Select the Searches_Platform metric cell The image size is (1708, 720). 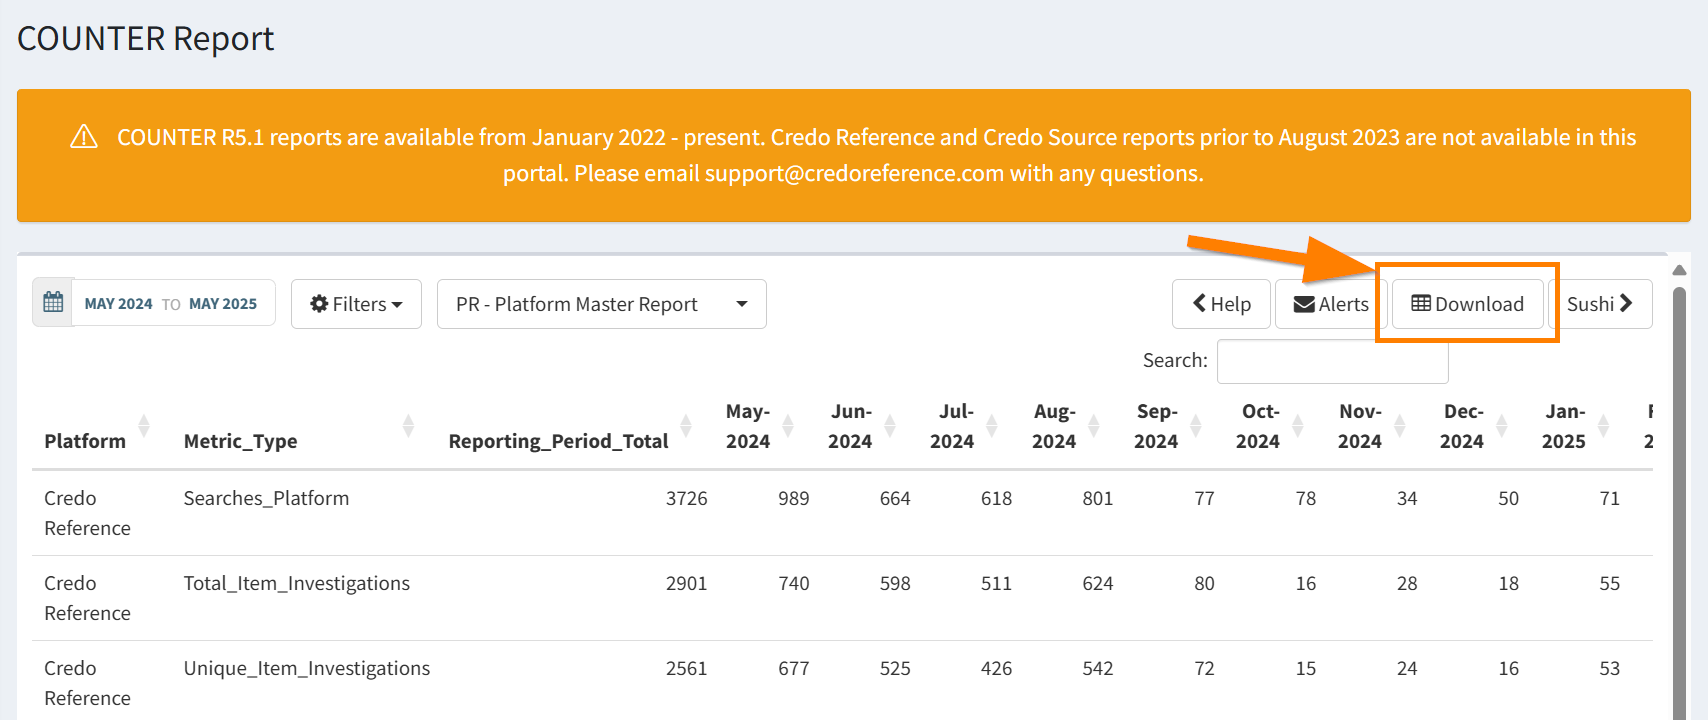(x=266, y=498)
